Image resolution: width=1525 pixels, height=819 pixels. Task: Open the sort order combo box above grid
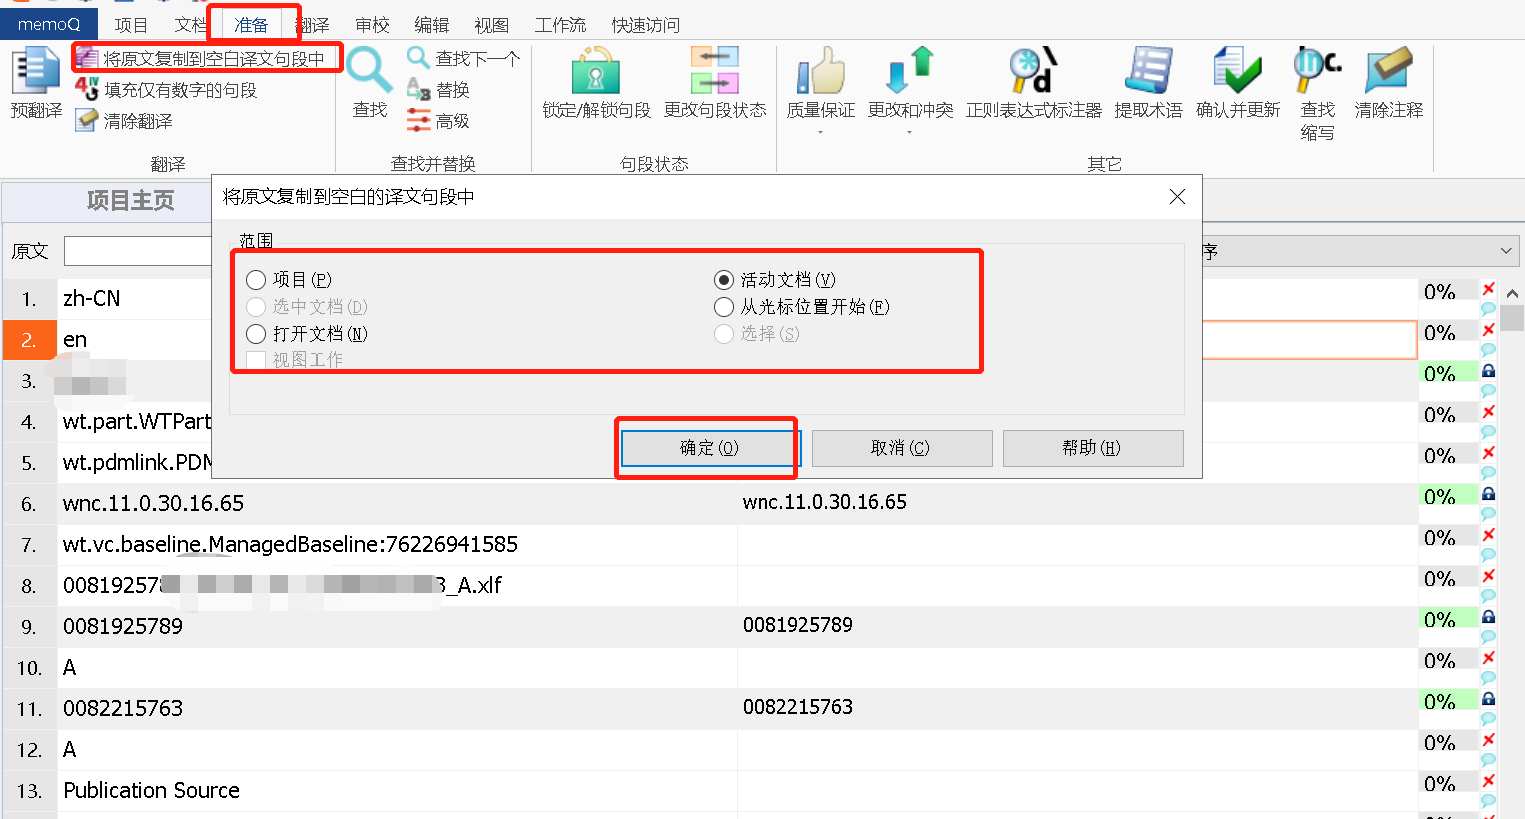1360,251
